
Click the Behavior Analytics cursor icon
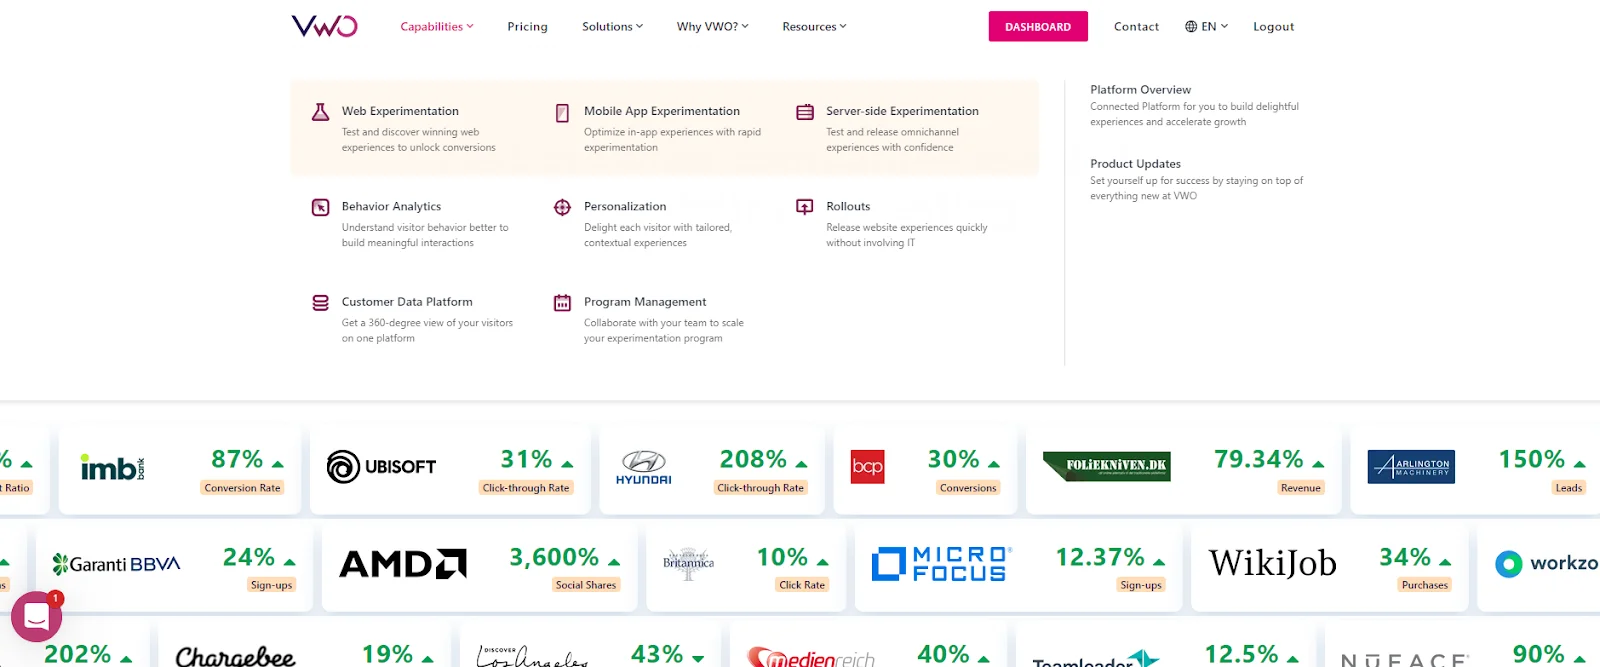[320, 207]
